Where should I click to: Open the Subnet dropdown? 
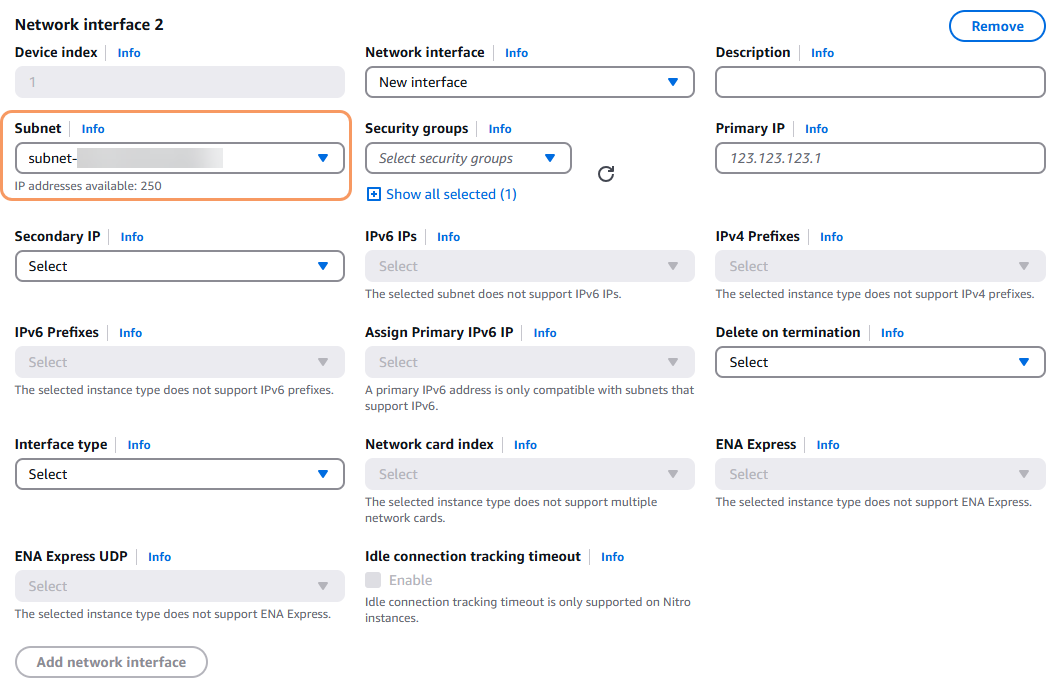click(x=180, y=158)
